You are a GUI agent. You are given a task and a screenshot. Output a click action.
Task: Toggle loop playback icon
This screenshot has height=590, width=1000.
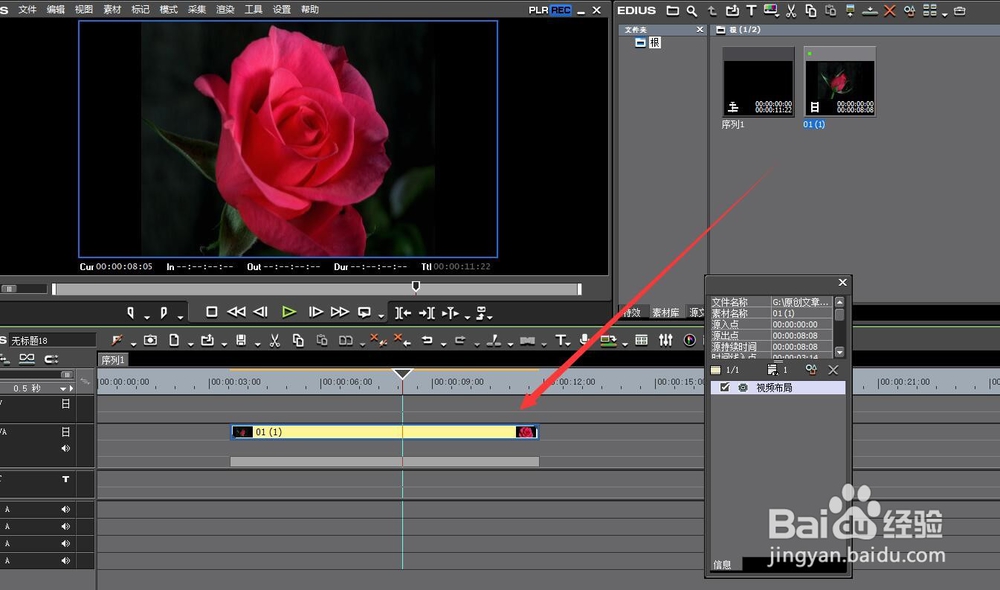[x=364, y=312]
